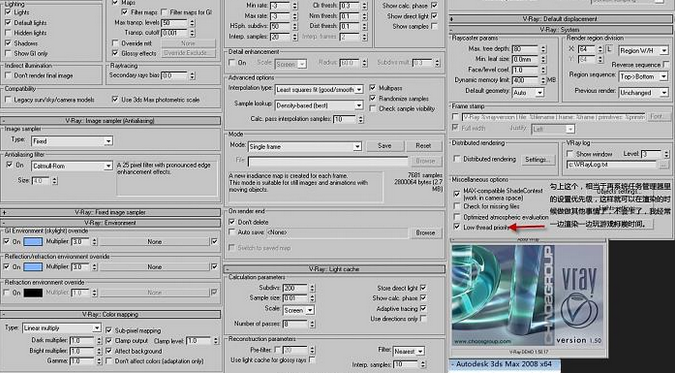This screenshot has height=373, width=675.
Task: Click GI Environment None map button
Action: point(155,242)
